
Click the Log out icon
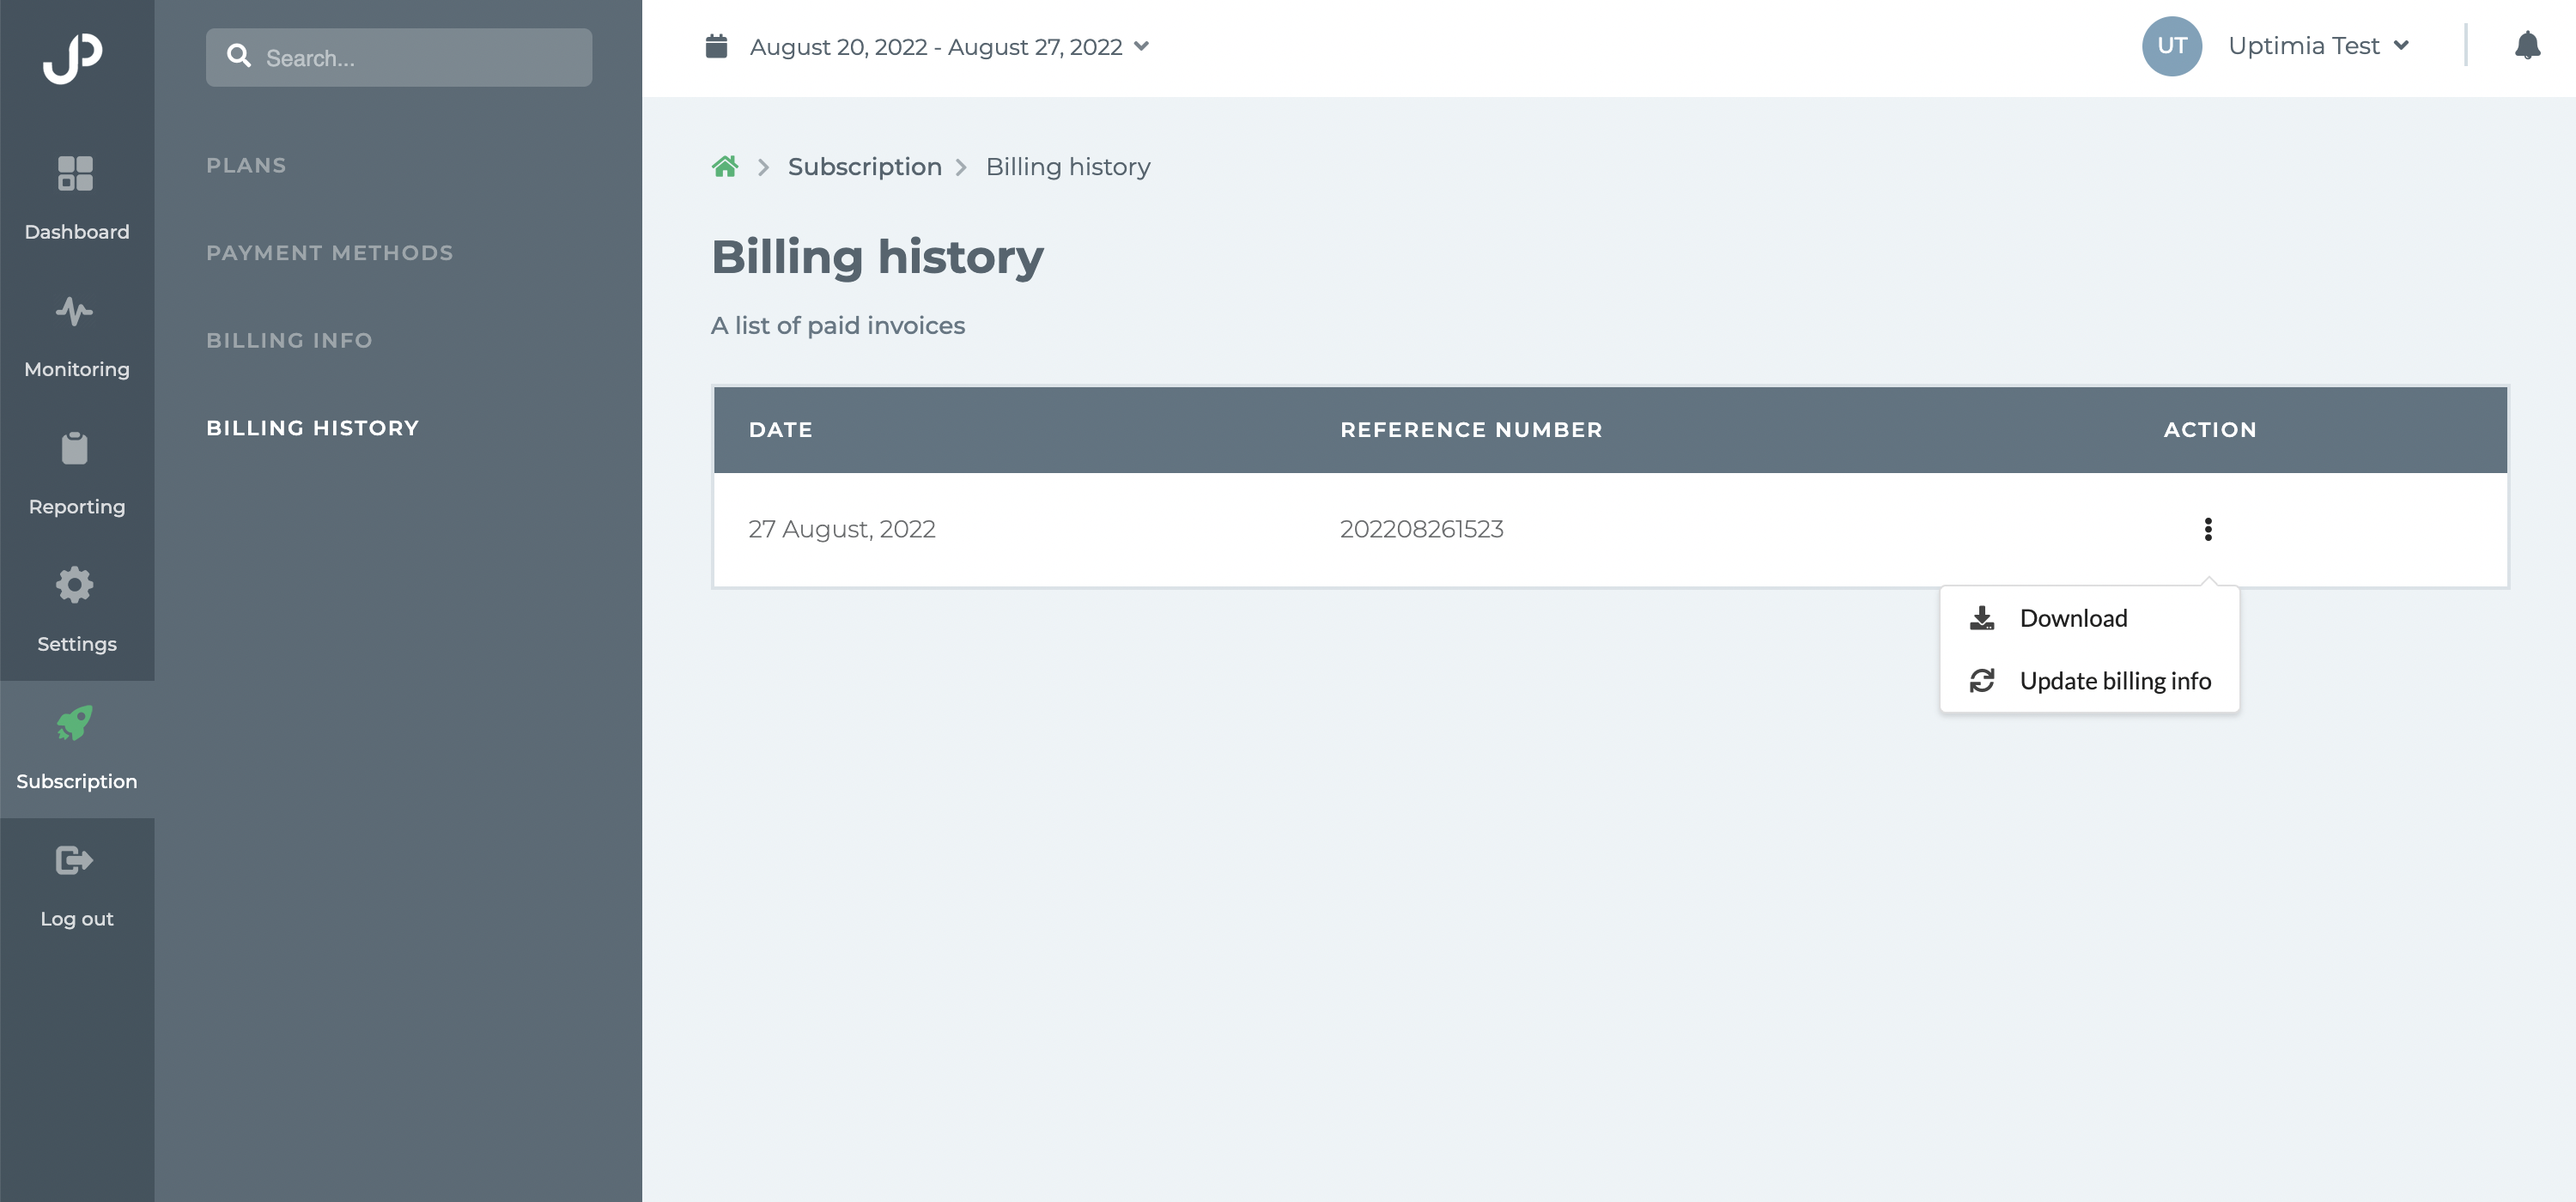[75, 860]
